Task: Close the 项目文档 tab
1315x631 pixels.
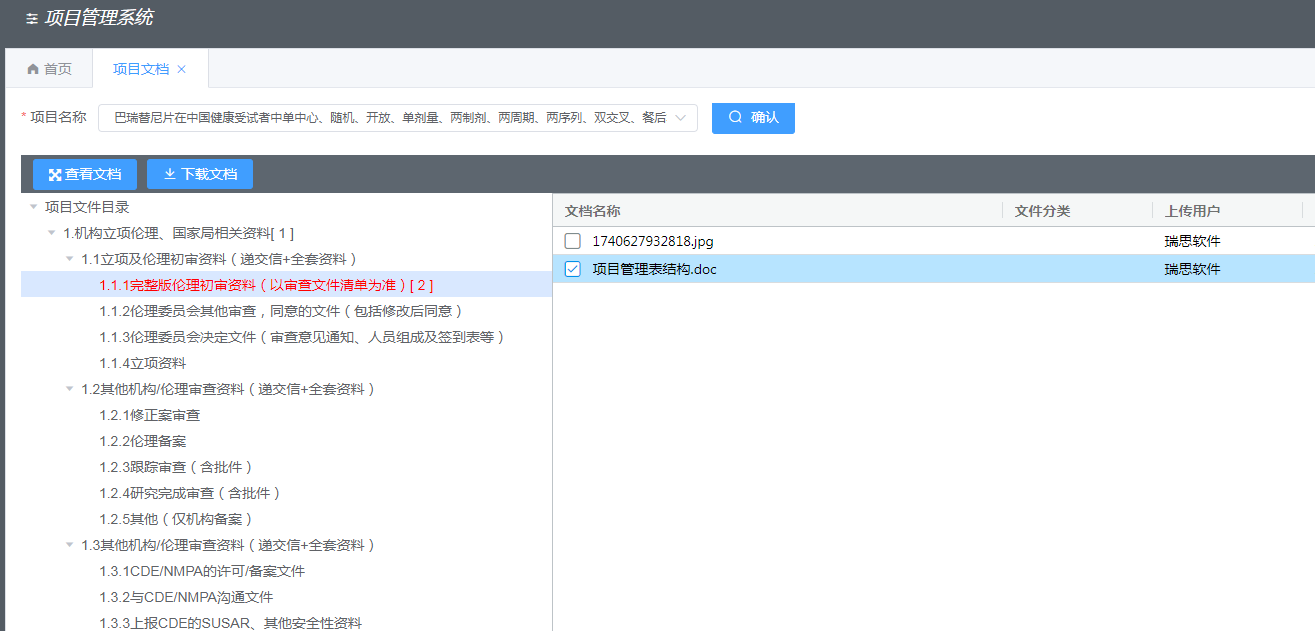Action: pos(181,69)
